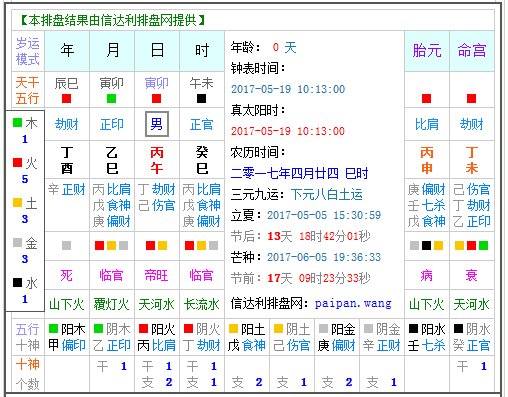Click the 辛 正财 hidden stem entry

coord(67,189)
